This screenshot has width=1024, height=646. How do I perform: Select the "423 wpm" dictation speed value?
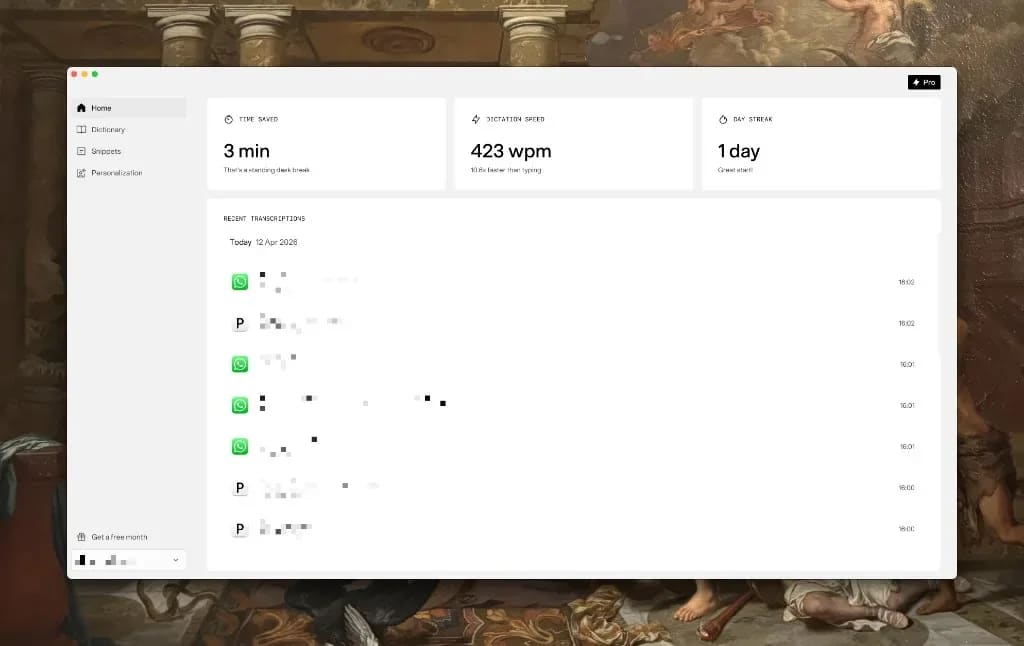(x=511, y=151)
